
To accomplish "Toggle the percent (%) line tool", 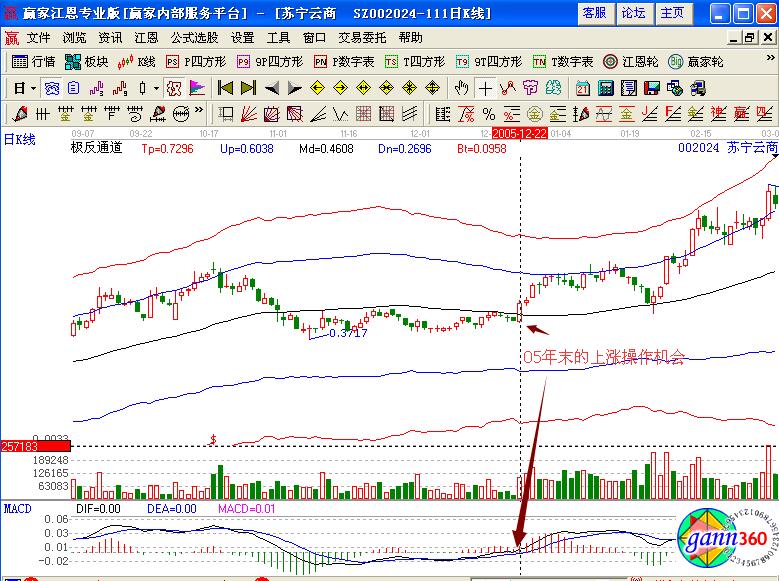I will (489, 113).
